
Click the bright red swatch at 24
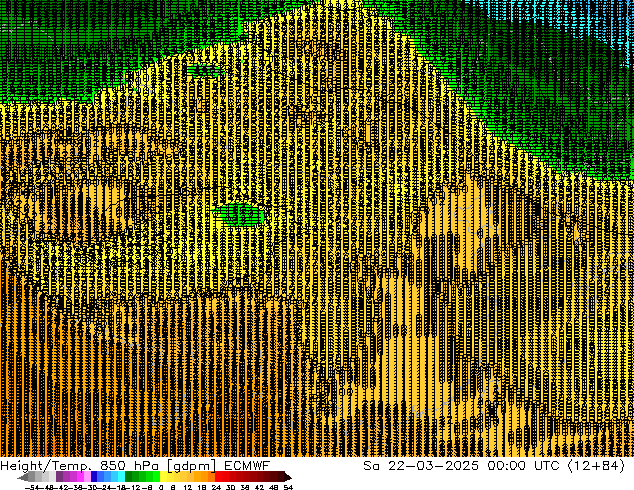pos(218,477)
